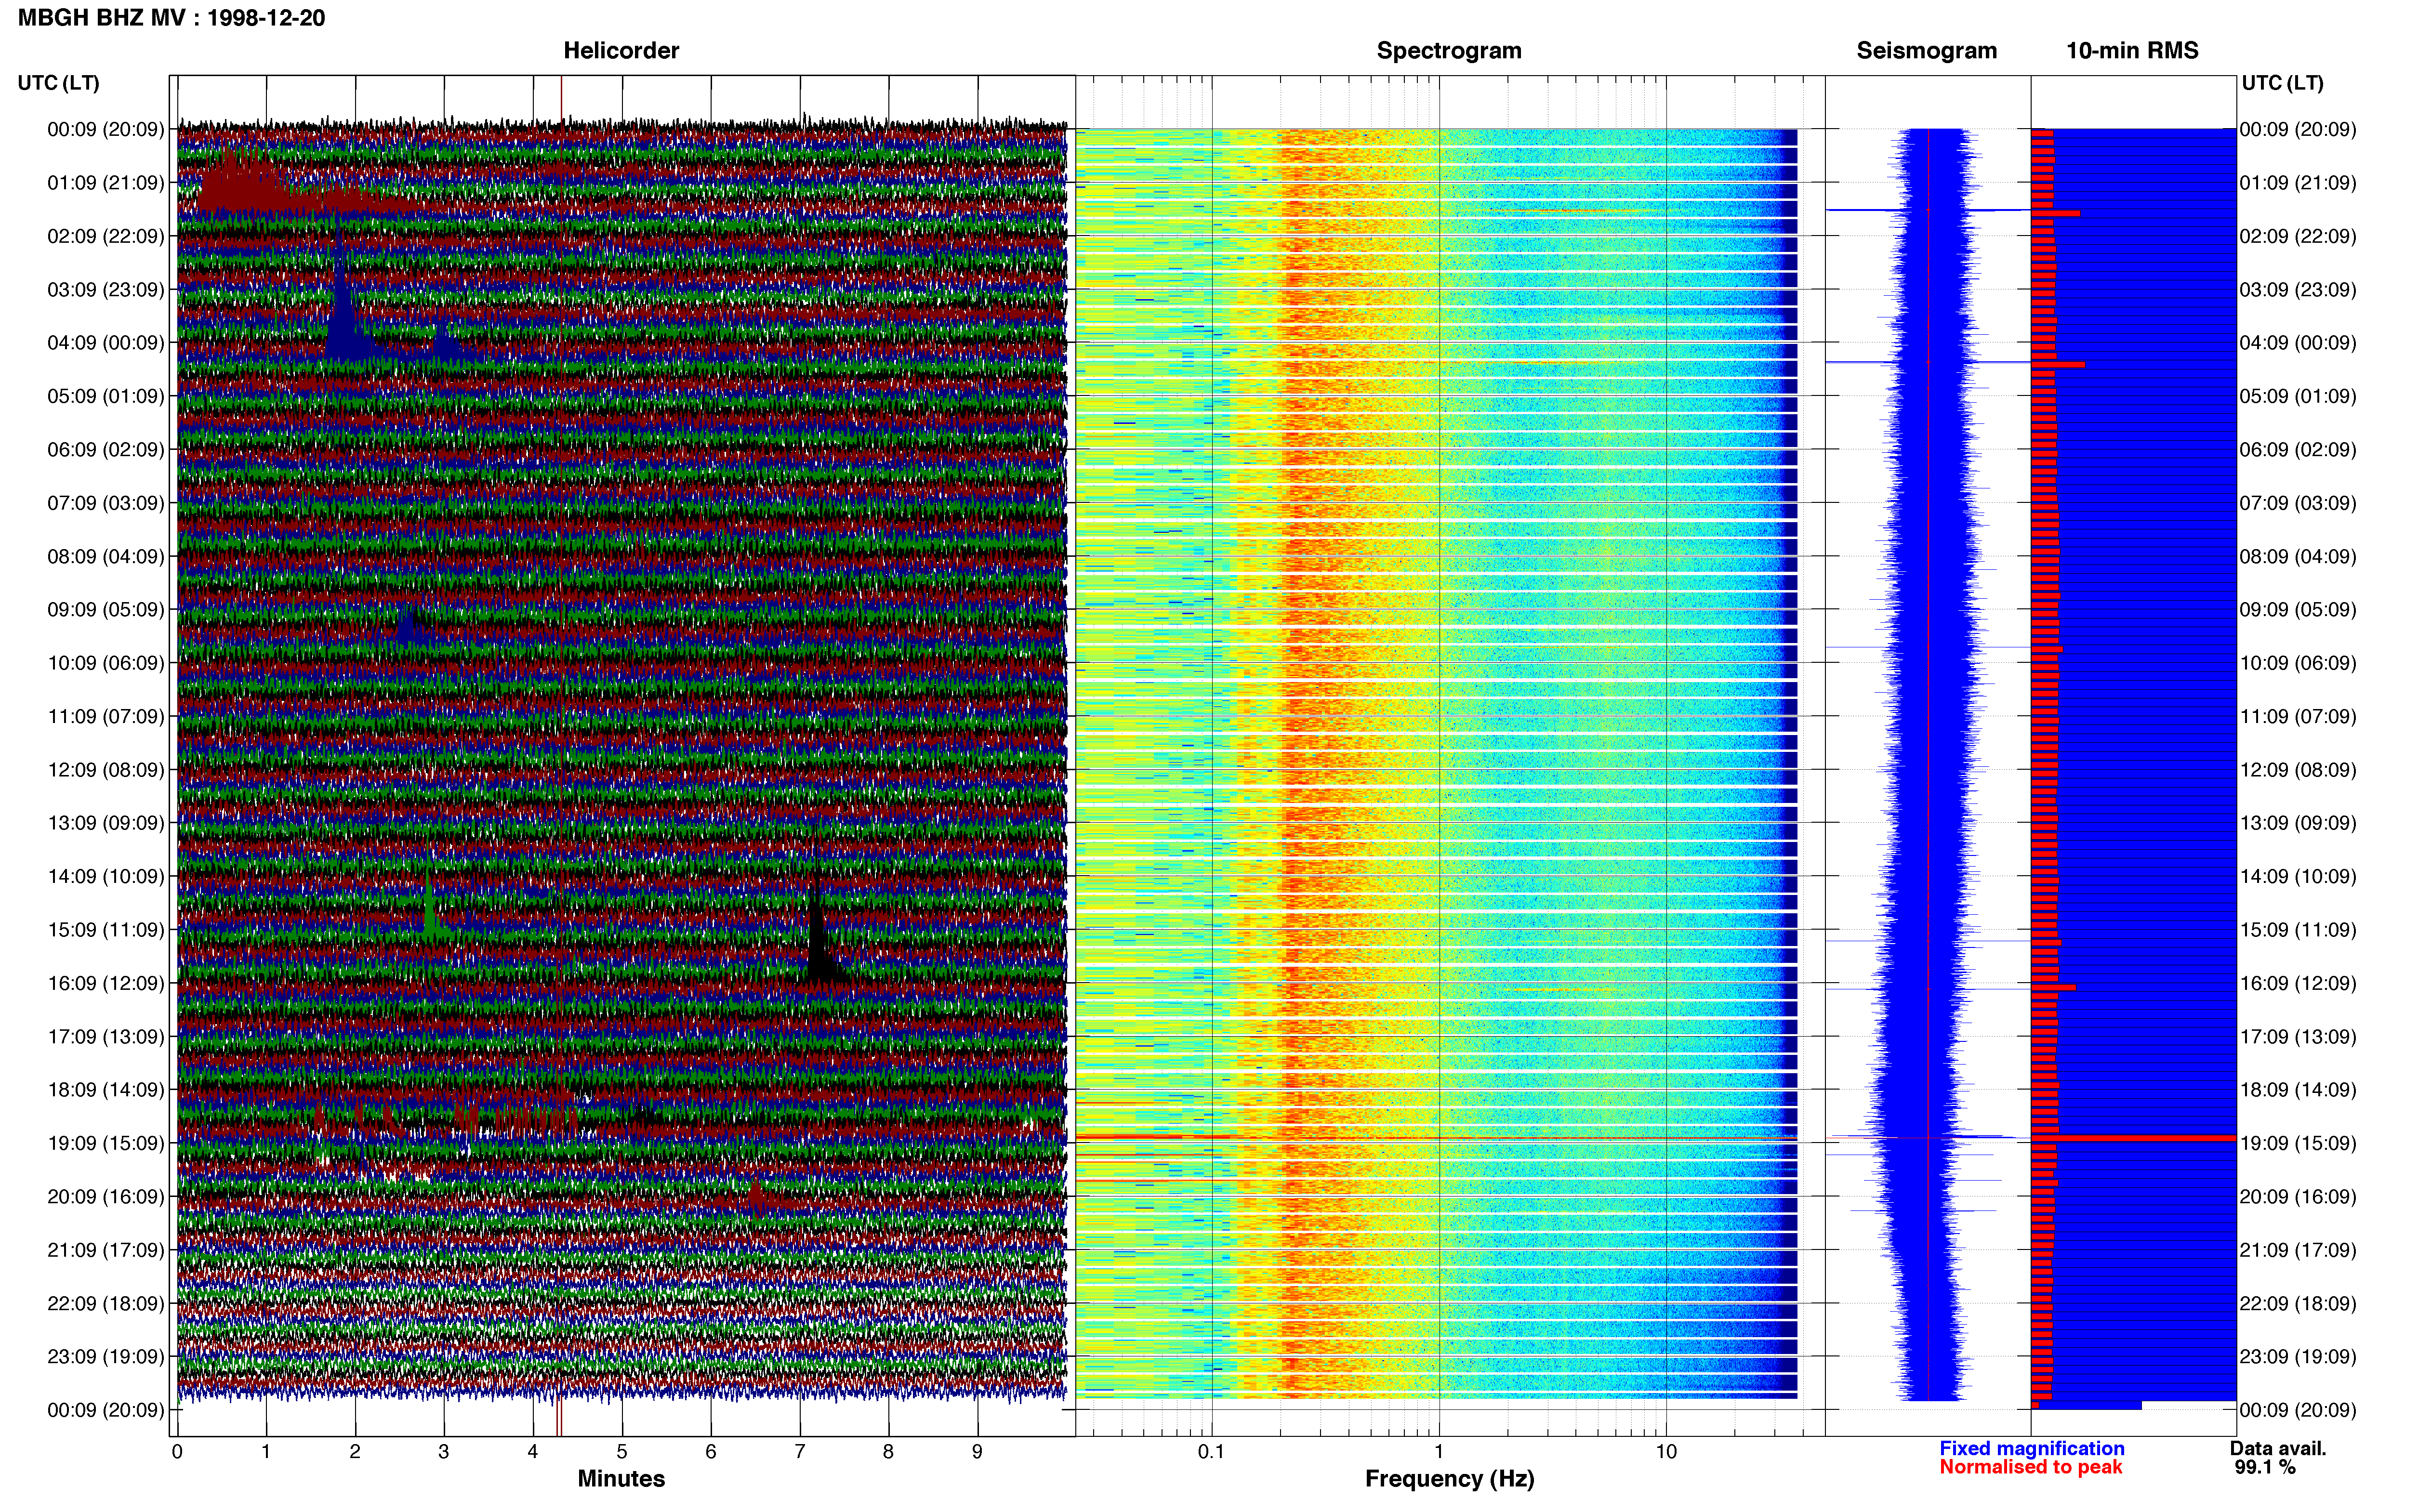Screen dimensions: 2418x1512
Task: Click the 12:09 (08:09) label beside the Helicorder
Action: coord(105,770)
